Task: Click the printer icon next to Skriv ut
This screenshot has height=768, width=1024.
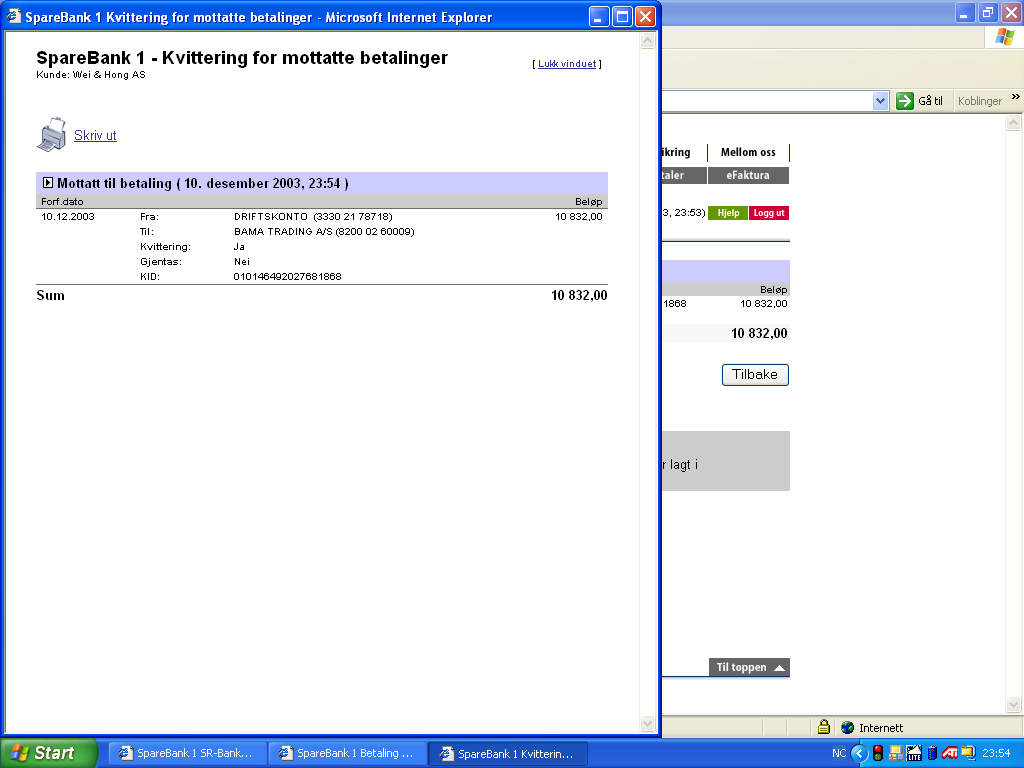Action: point(52,135)
